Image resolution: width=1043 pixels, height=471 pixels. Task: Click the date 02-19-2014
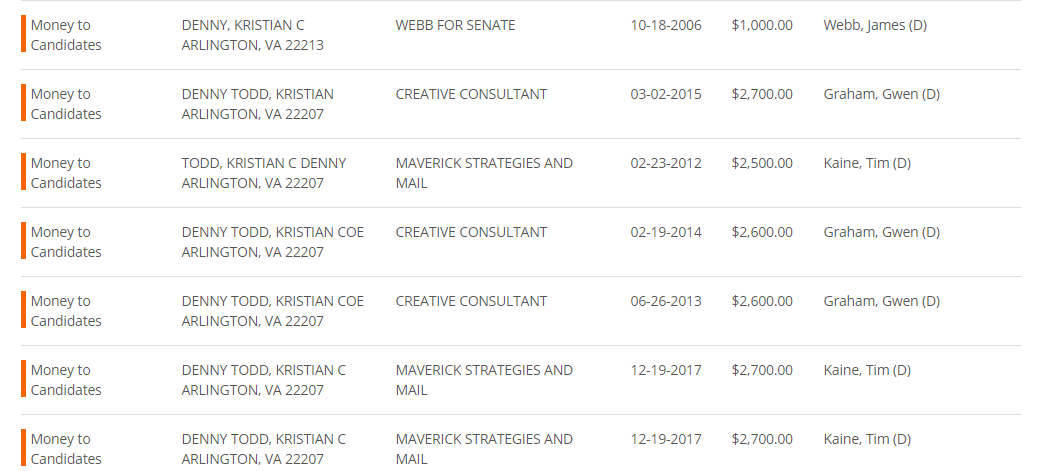coord(666,232)
